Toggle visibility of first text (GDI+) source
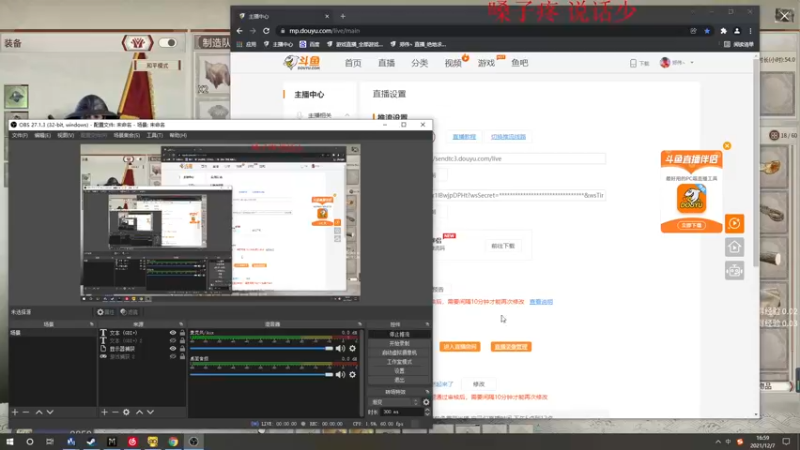The width and height of the screenshot is (800, 450). point(173,333)
